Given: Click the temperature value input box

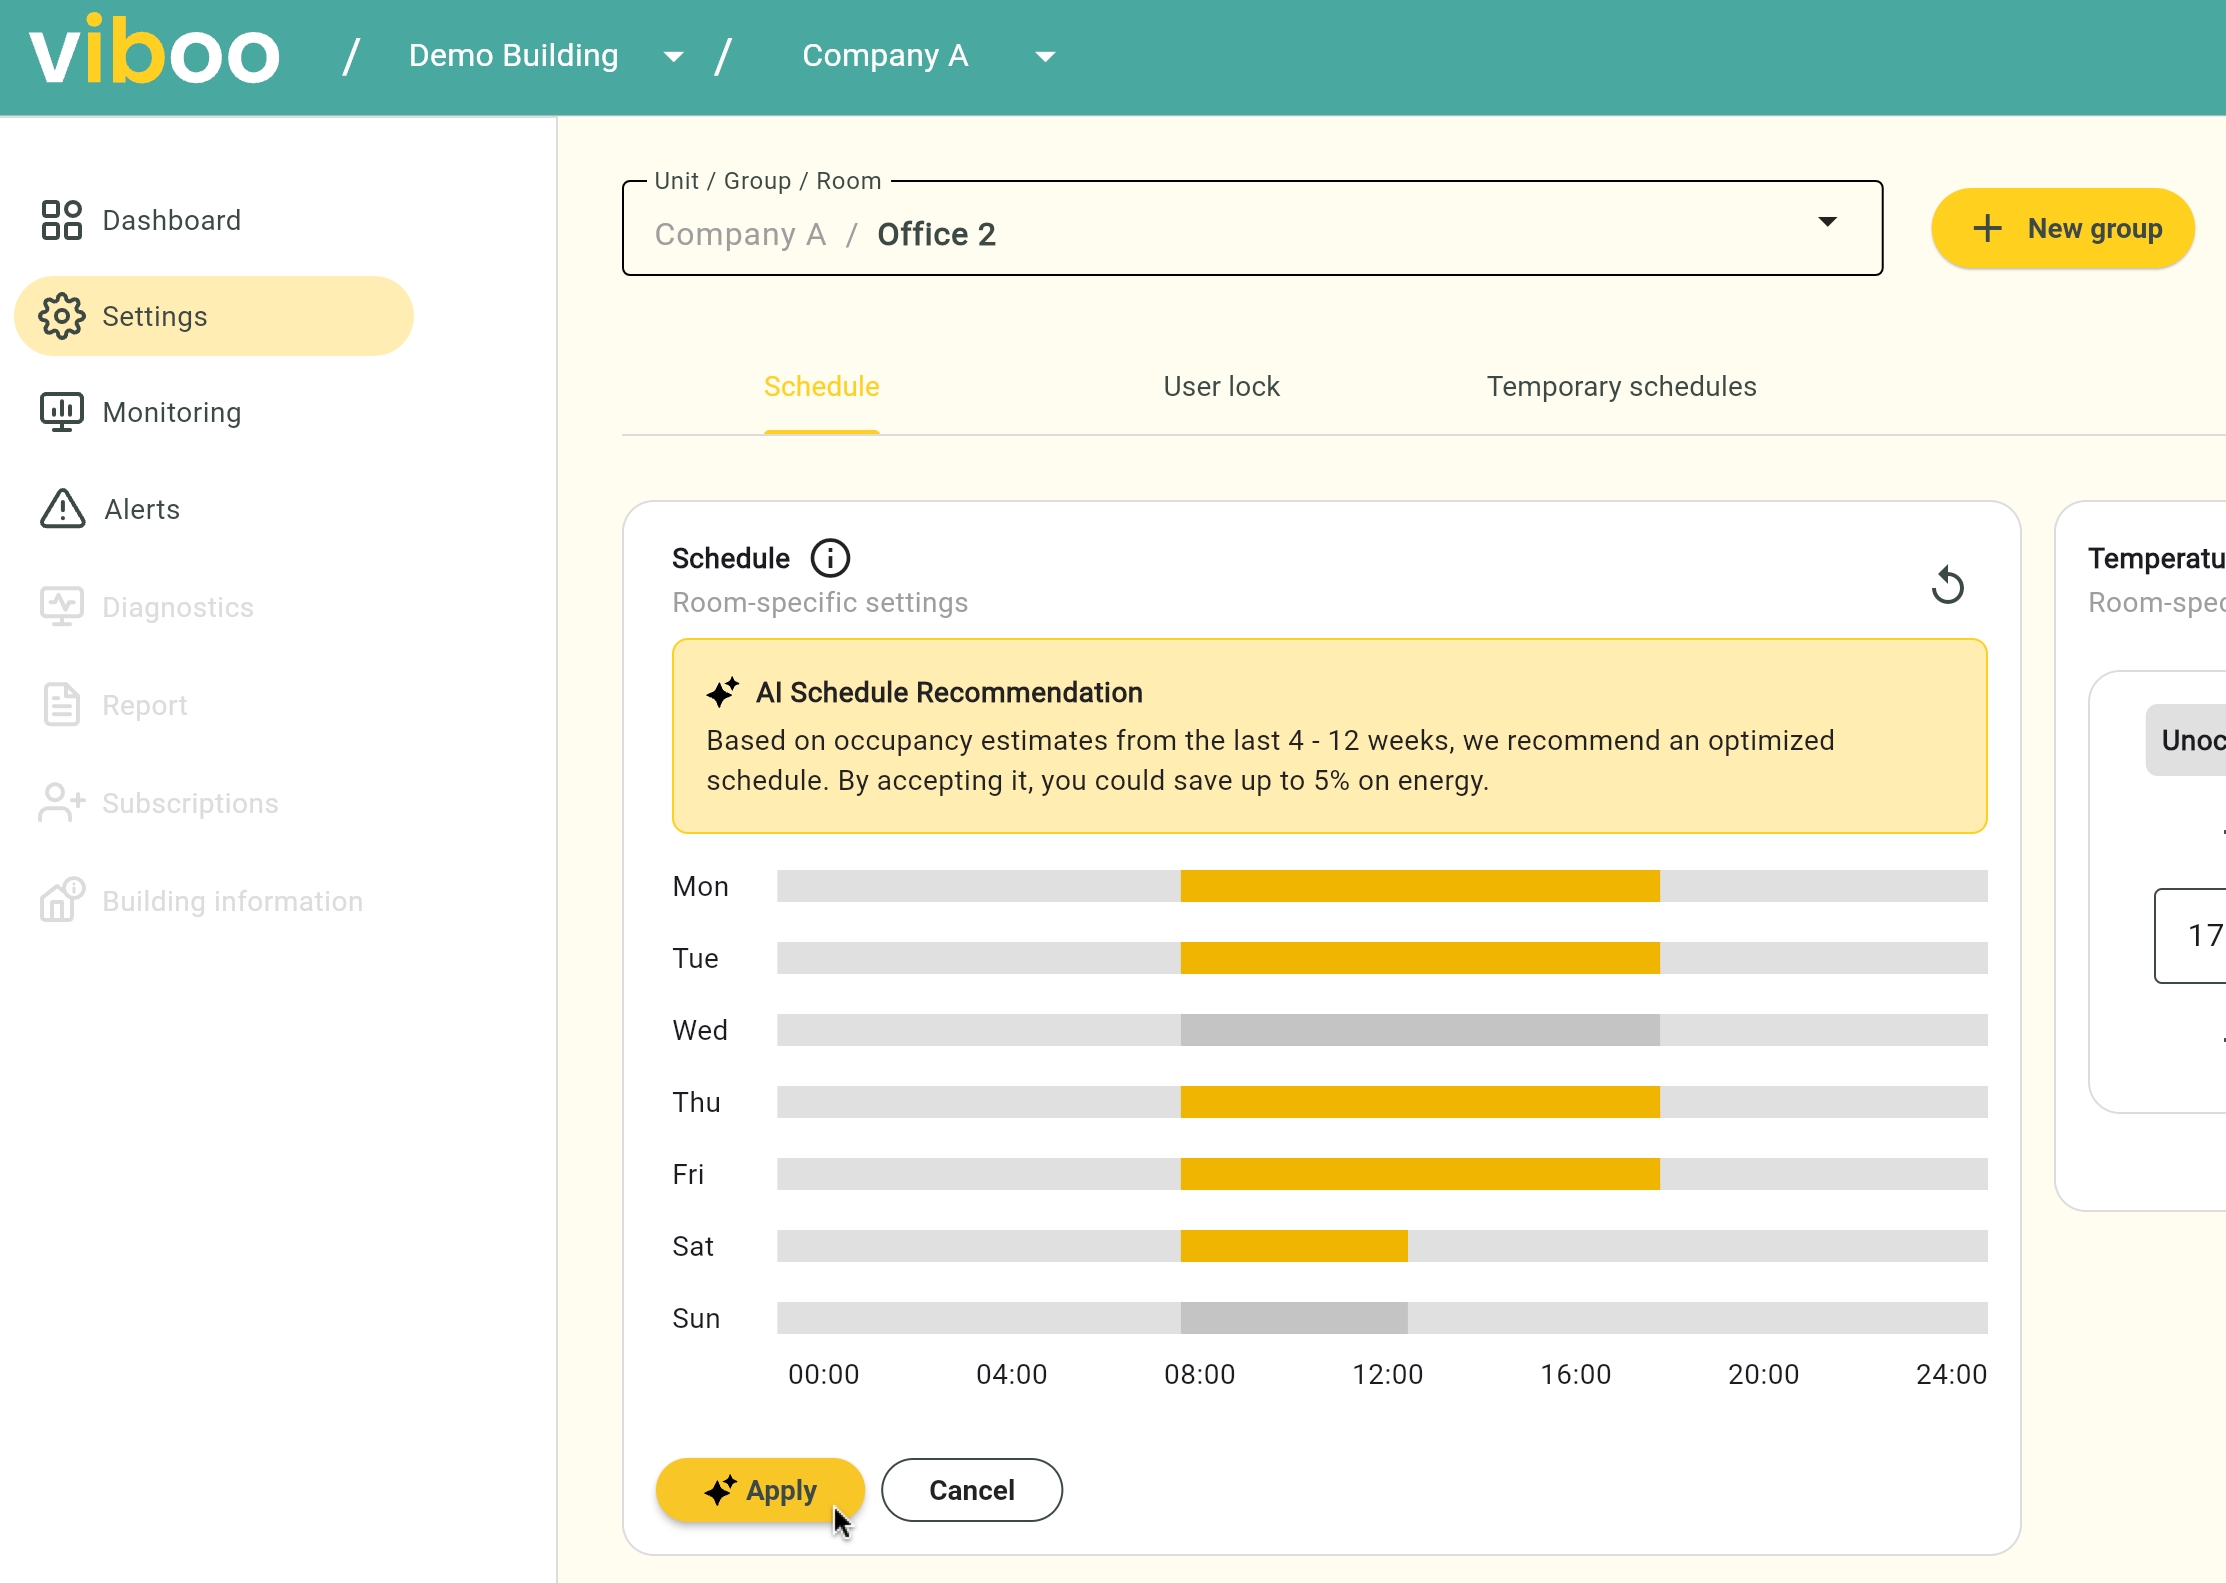Looking at the screenshot, I should pyautogui.click(x=2196, y=935).
